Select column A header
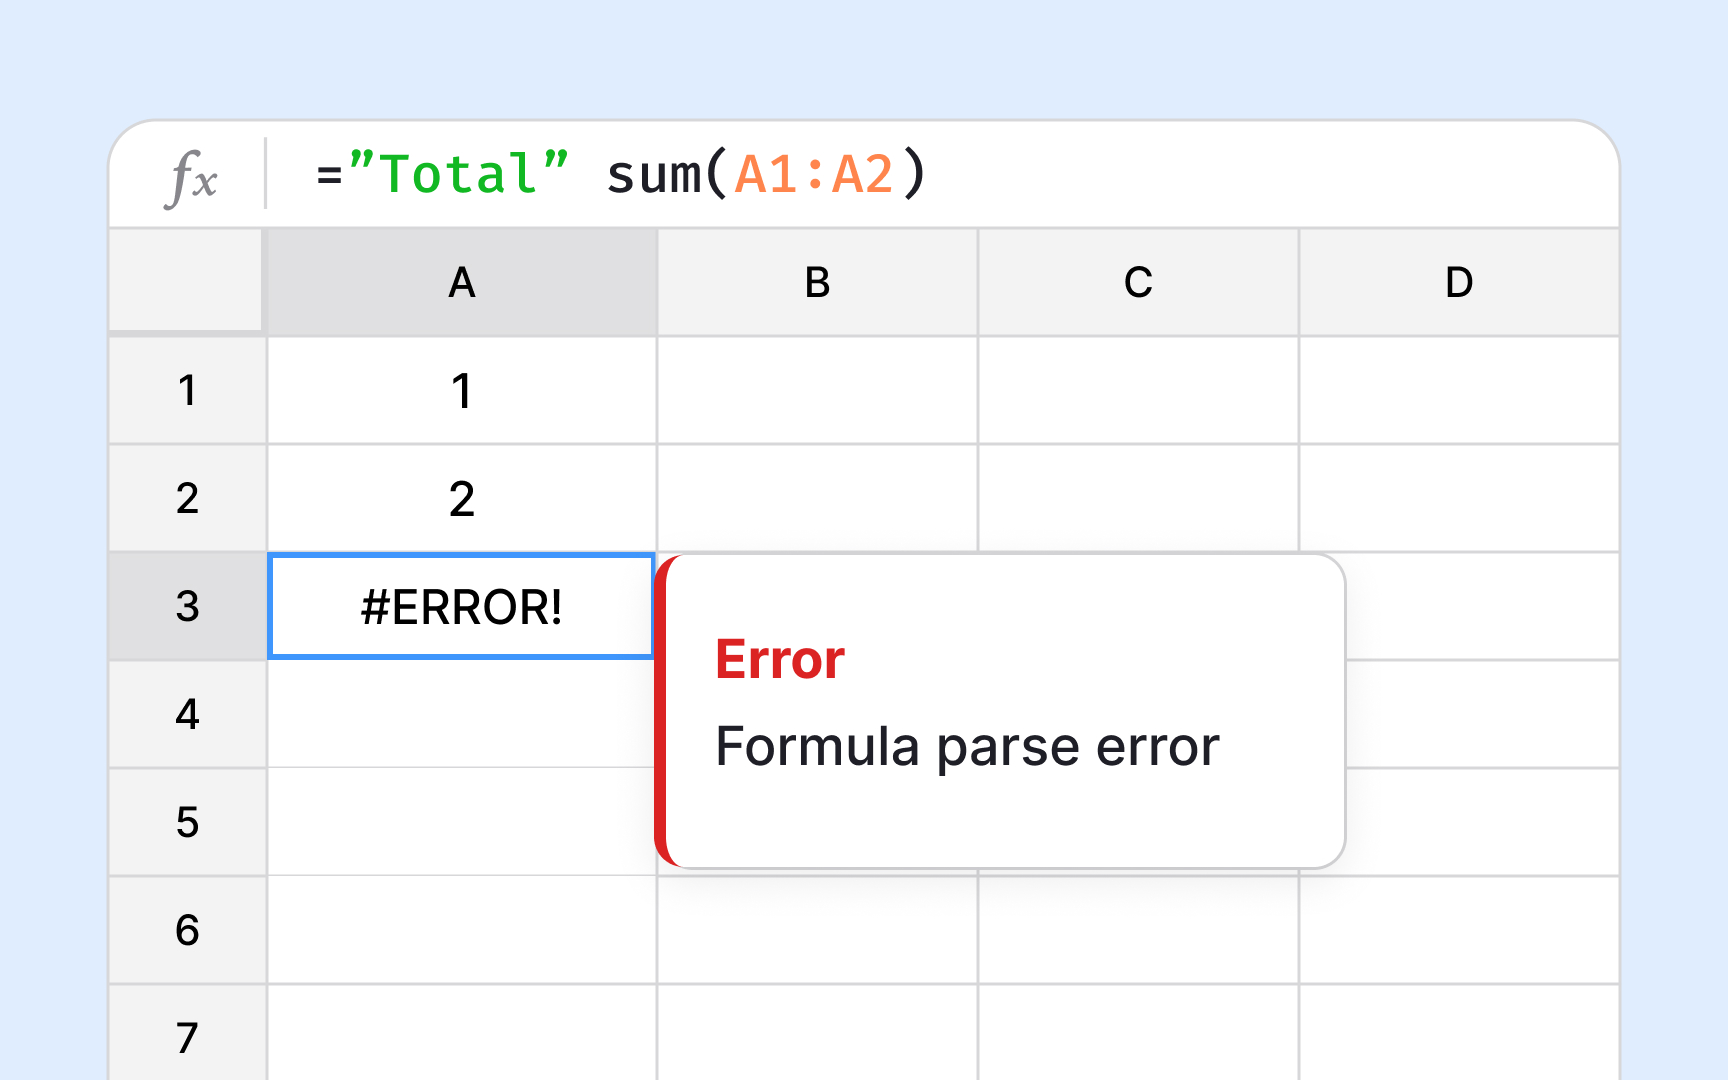Image resolution: width=1728 pixels, height=1080 pixels. pos(462,283)
